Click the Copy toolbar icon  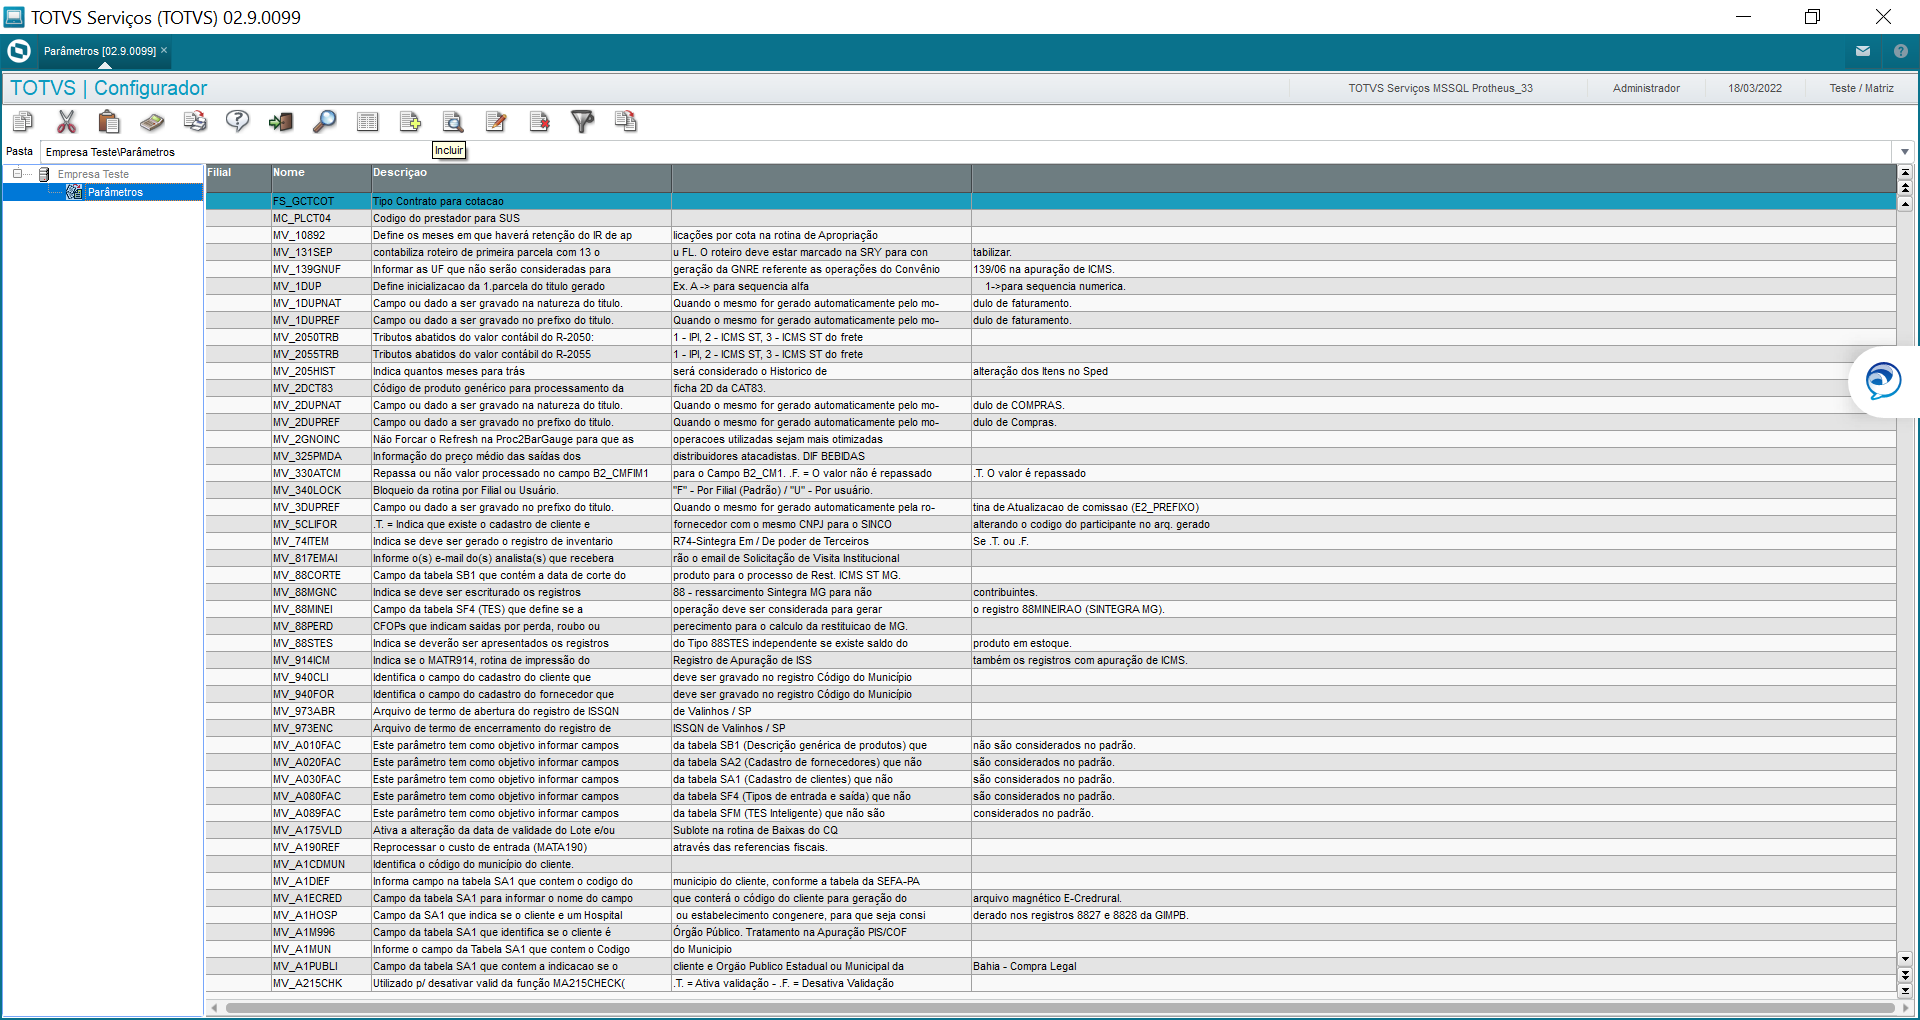pos(23,122)
